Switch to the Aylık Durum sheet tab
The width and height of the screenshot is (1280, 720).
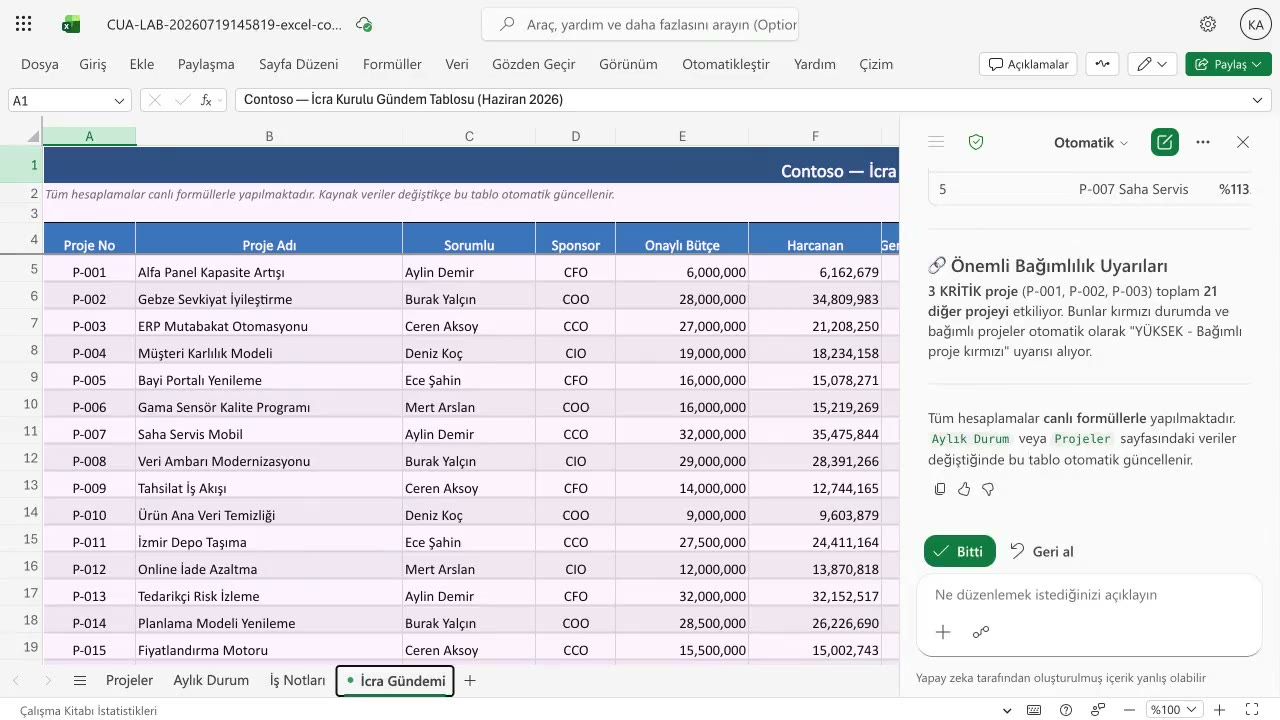click(211, 680)
